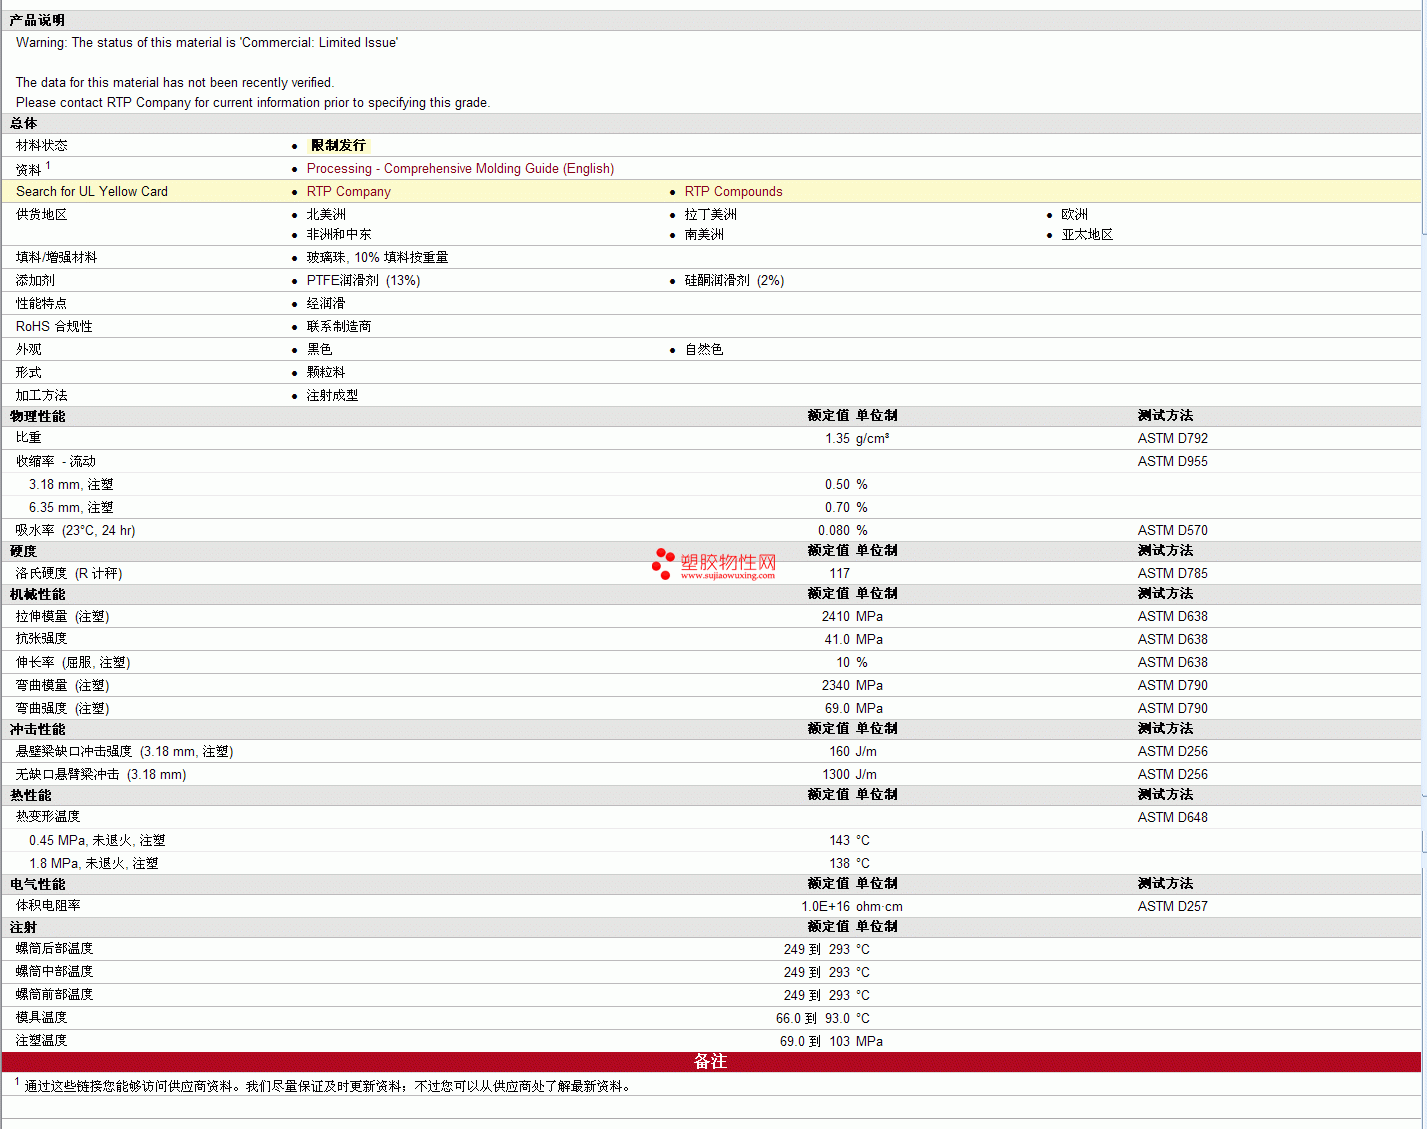Click the PTFE润滑剂 (13%) additive entry
The image size is (1427, 1129).
click(363, 281)
